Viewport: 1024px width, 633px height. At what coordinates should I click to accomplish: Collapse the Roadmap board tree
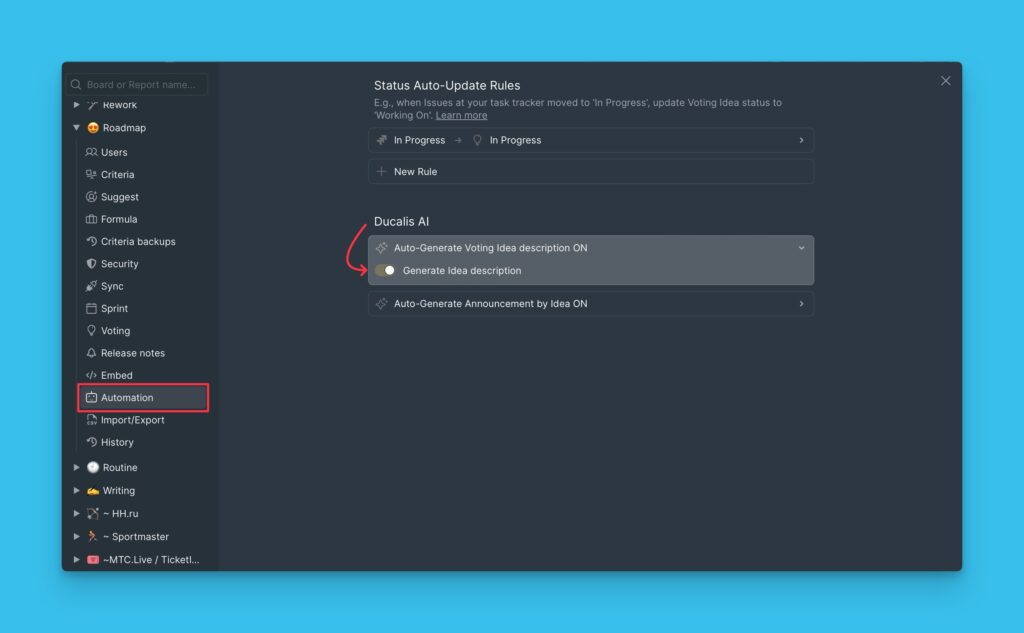[76, 128]
